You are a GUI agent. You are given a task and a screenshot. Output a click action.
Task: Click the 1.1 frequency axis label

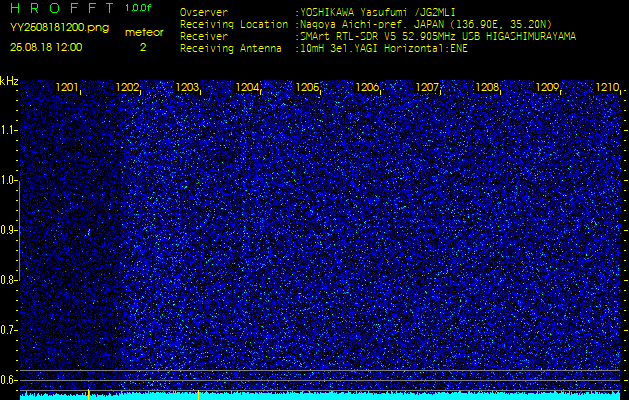click(8, 130)
